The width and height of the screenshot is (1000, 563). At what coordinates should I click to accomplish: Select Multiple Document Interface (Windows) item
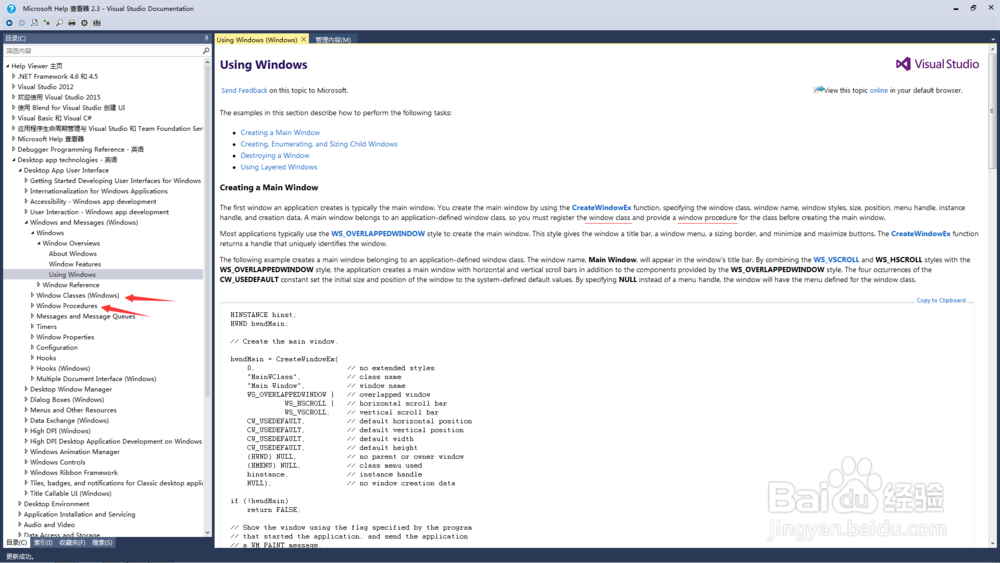96,379
